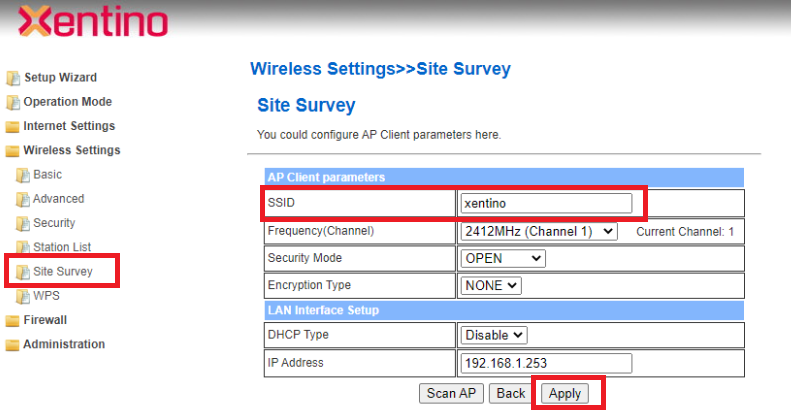Click the Setup Wizard page icon

pos(13,78)
